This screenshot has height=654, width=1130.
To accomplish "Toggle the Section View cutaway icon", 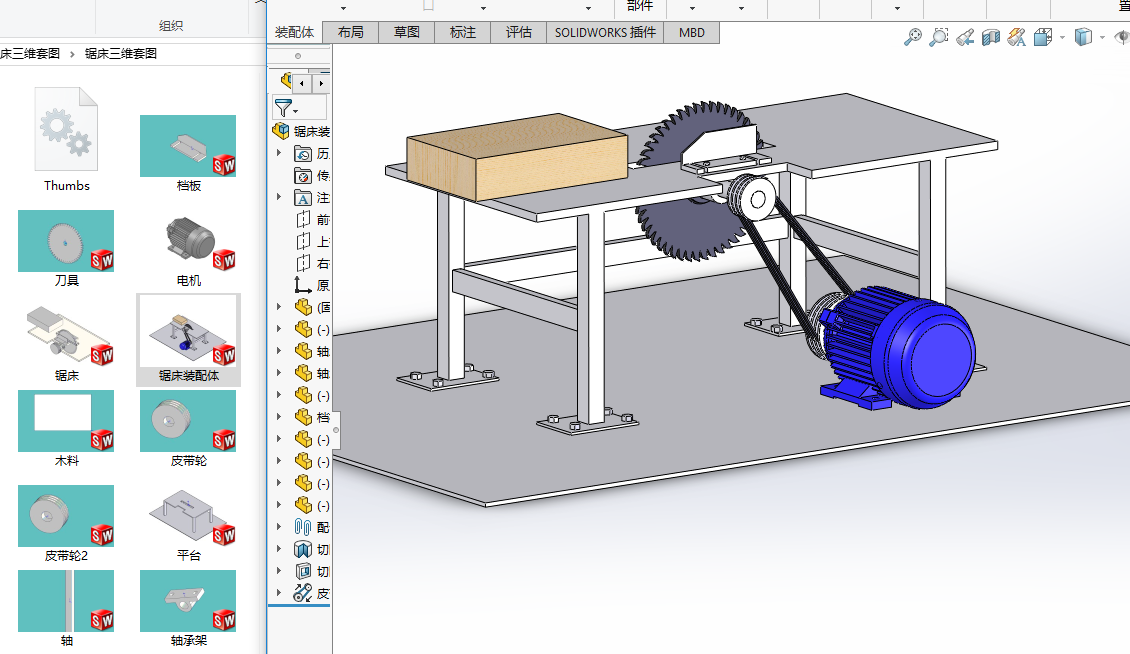I will click(x=990, y=37).
